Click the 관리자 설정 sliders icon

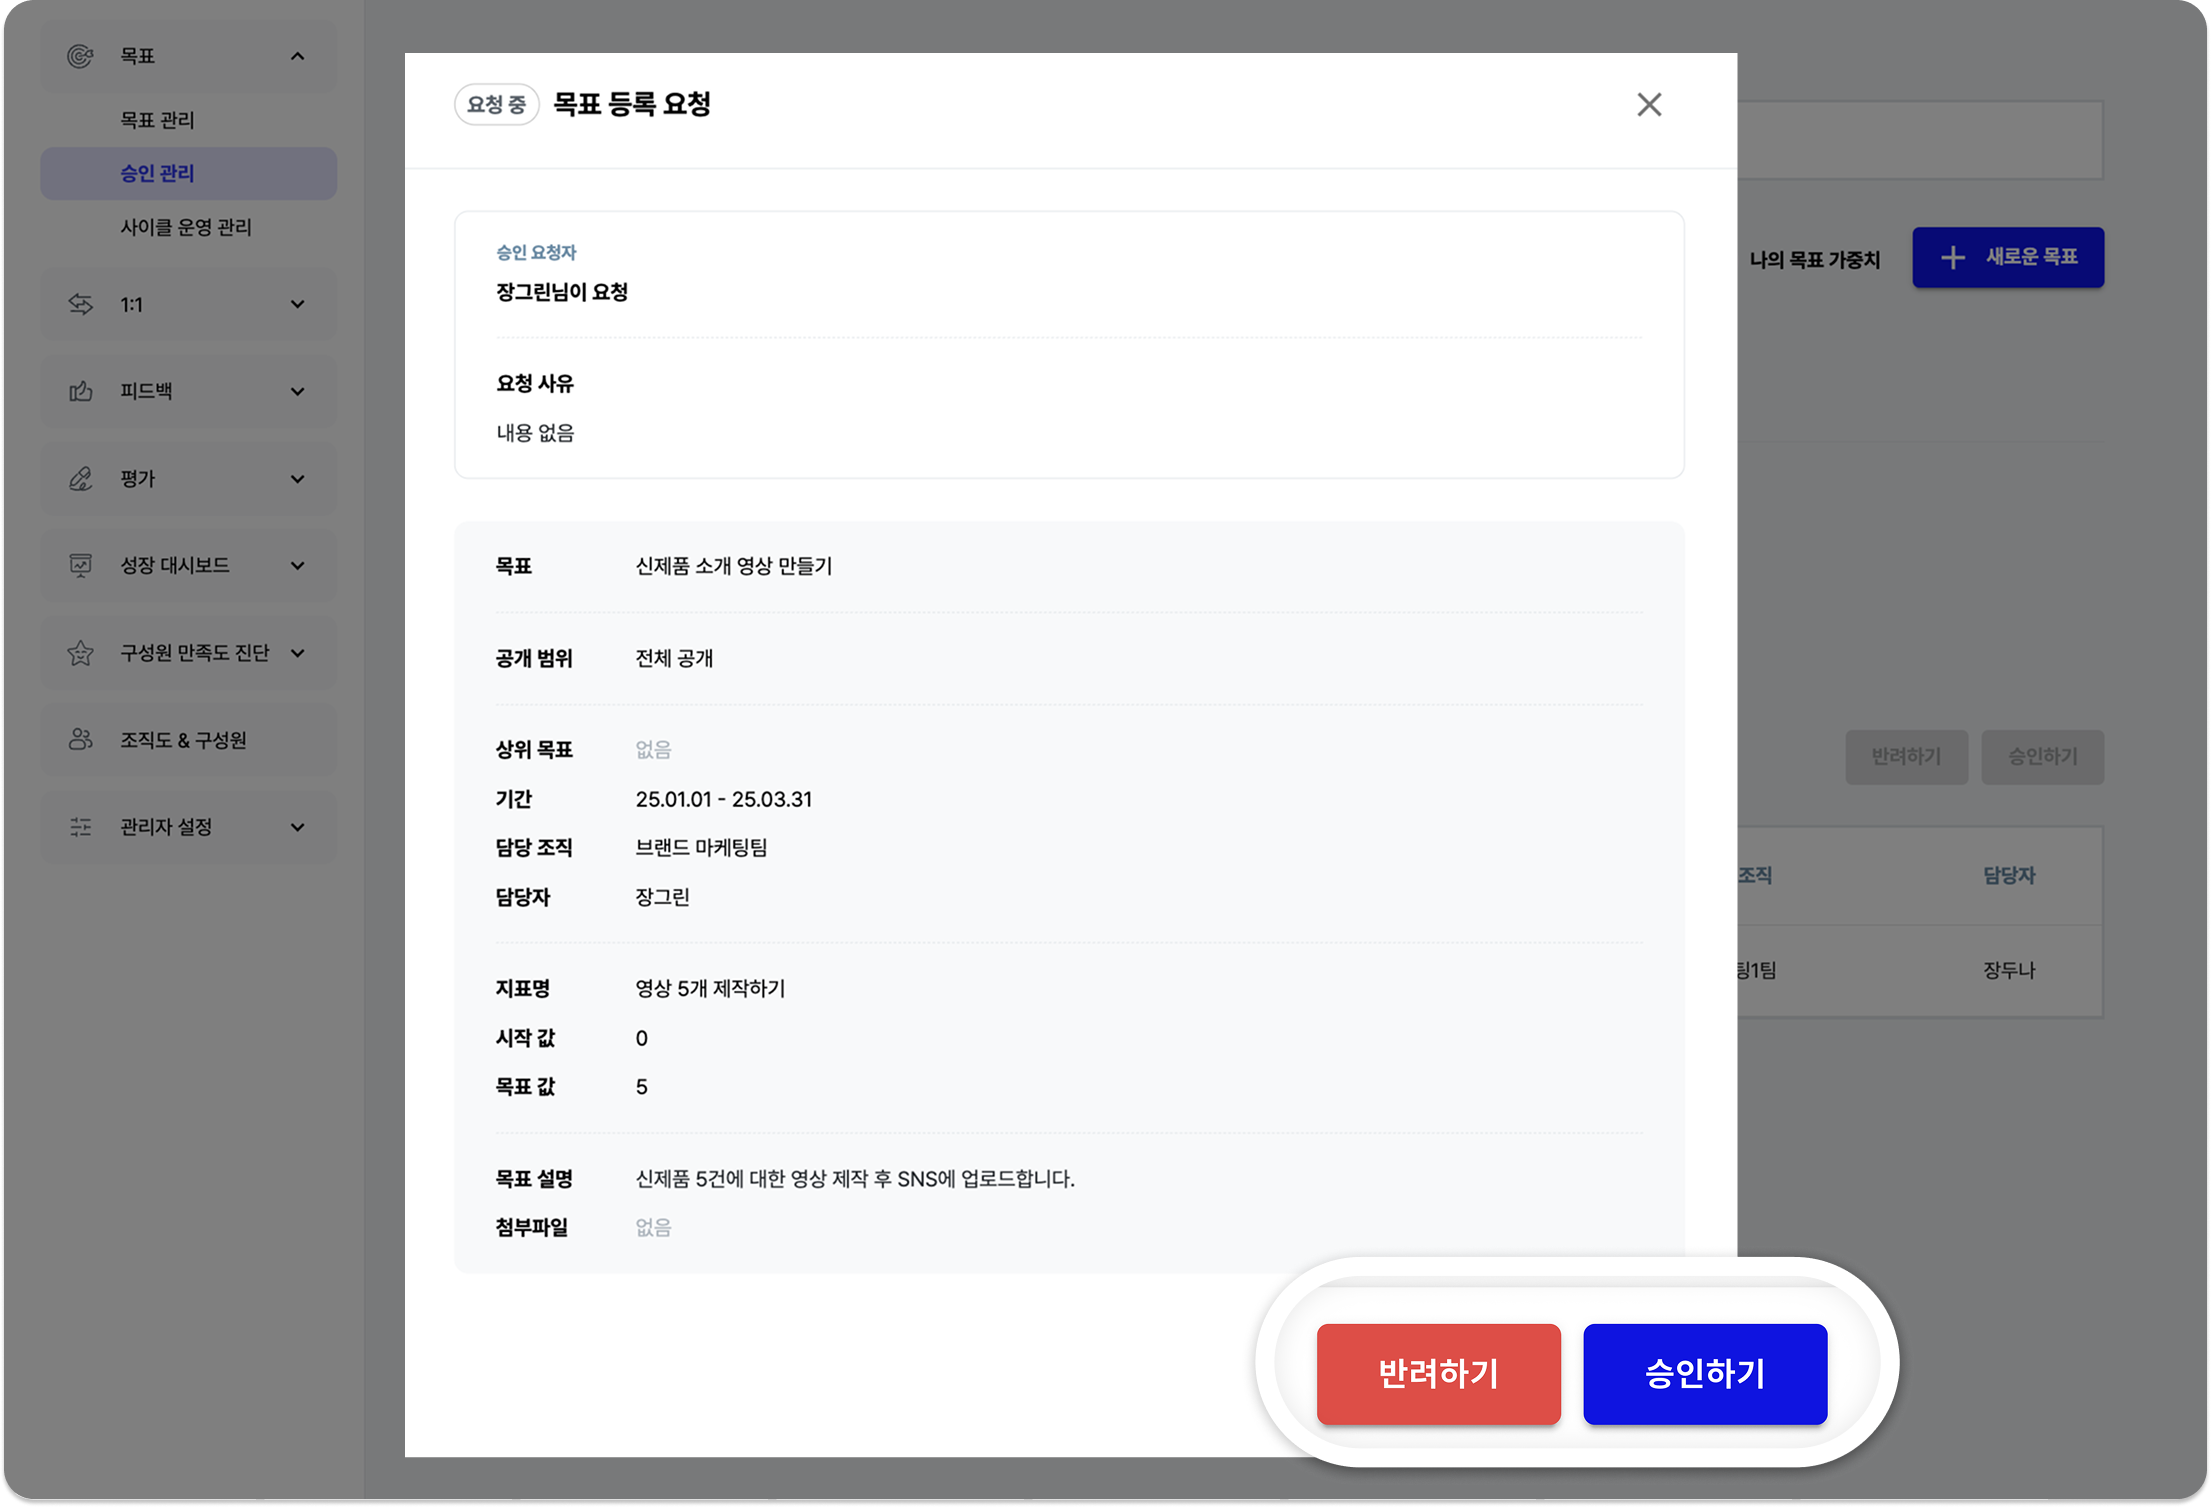pyautogui.click(x=81, y=826)
